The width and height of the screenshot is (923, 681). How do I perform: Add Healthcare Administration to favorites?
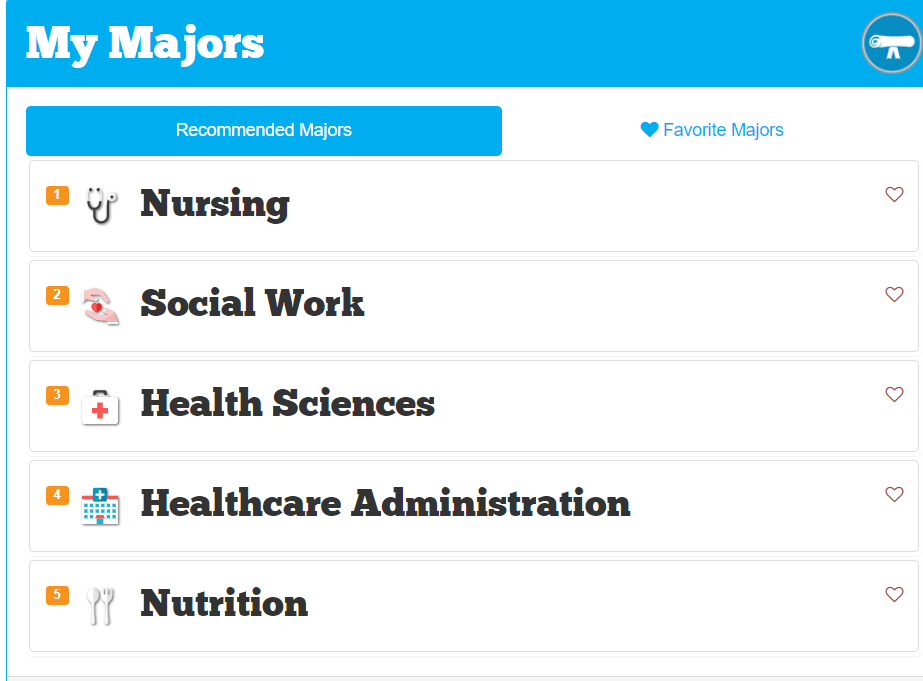tap(894, 494)
